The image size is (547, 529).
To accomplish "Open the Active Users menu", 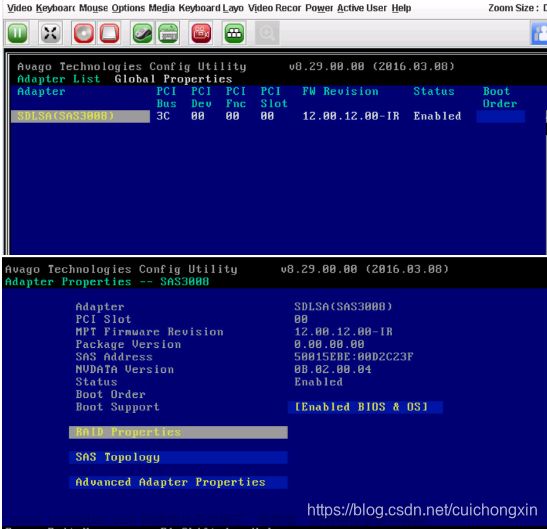I will point(362,8).
